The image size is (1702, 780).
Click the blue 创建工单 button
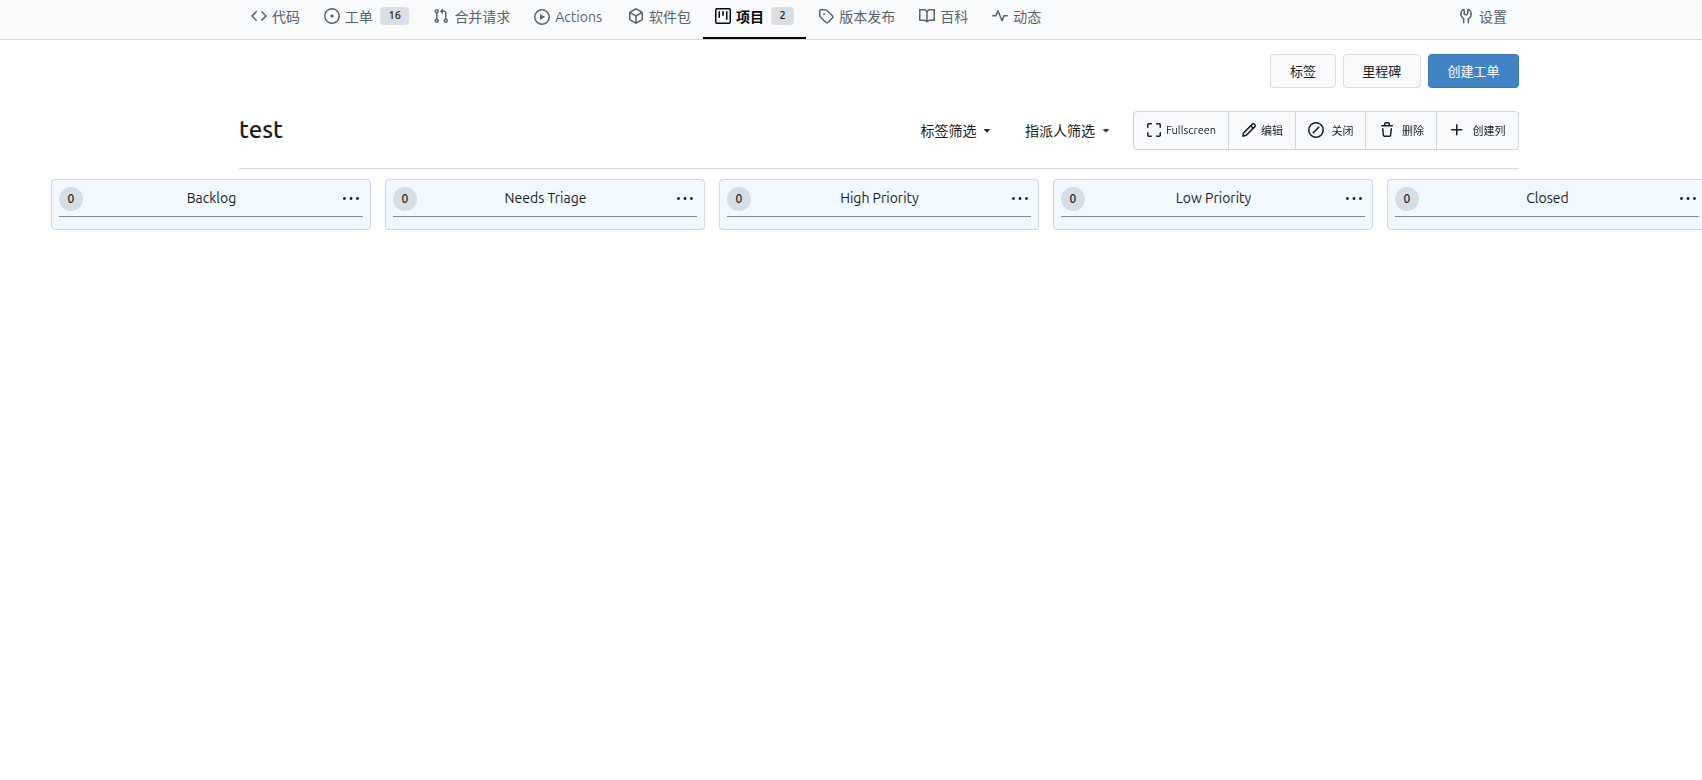click(1473, 71)
